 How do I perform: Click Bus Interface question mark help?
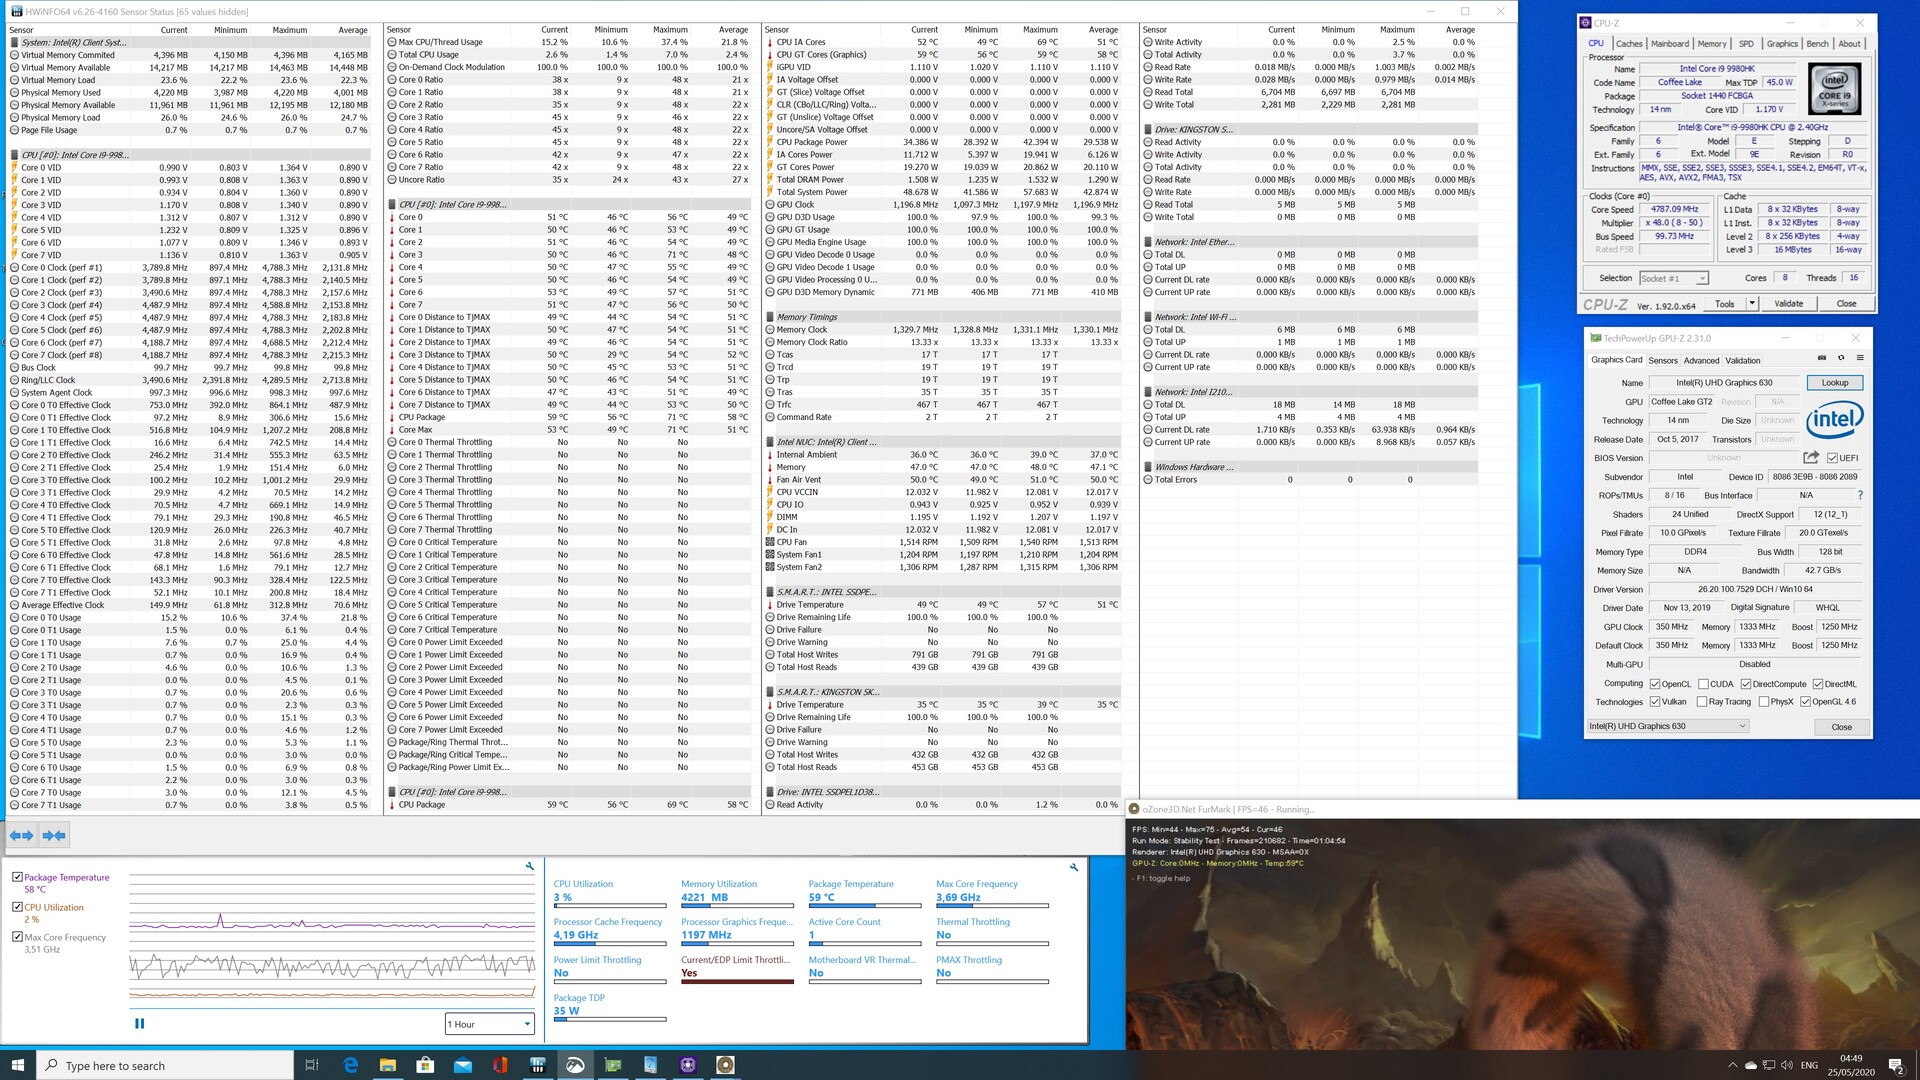tap(1860, 495)
